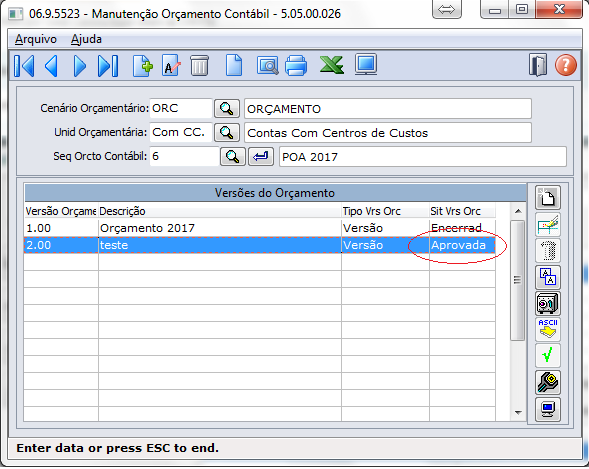Click the Descrição column header

(220, 211)
